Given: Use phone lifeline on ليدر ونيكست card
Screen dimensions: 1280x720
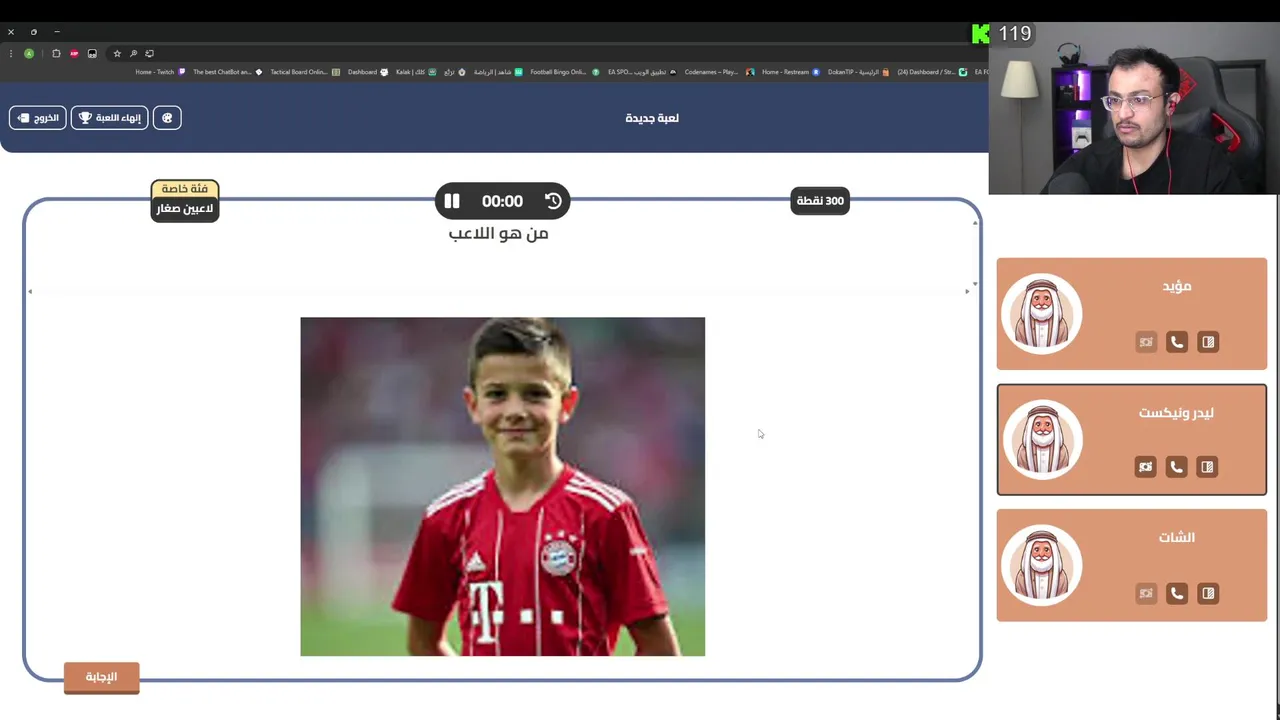Looking at the screenshot, I should 1177,467.
